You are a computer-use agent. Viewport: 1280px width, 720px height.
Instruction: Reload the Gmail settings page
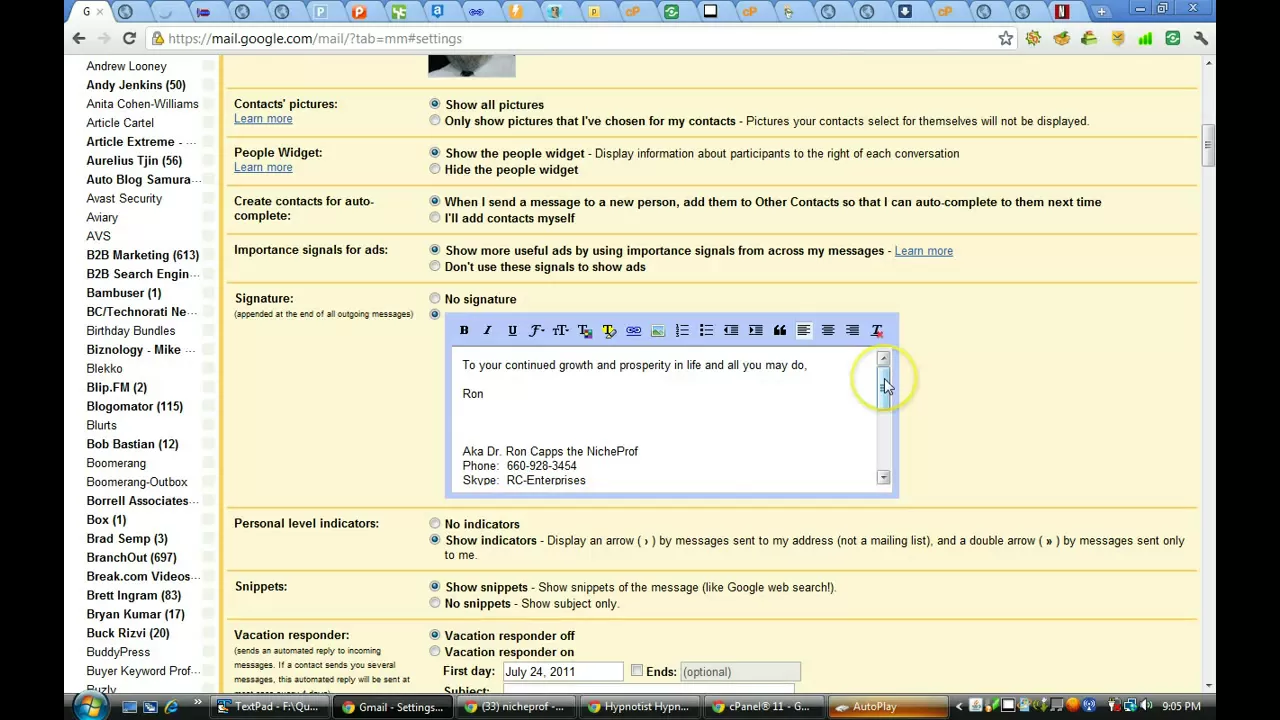pyautogui.click(x=129, y=38)
